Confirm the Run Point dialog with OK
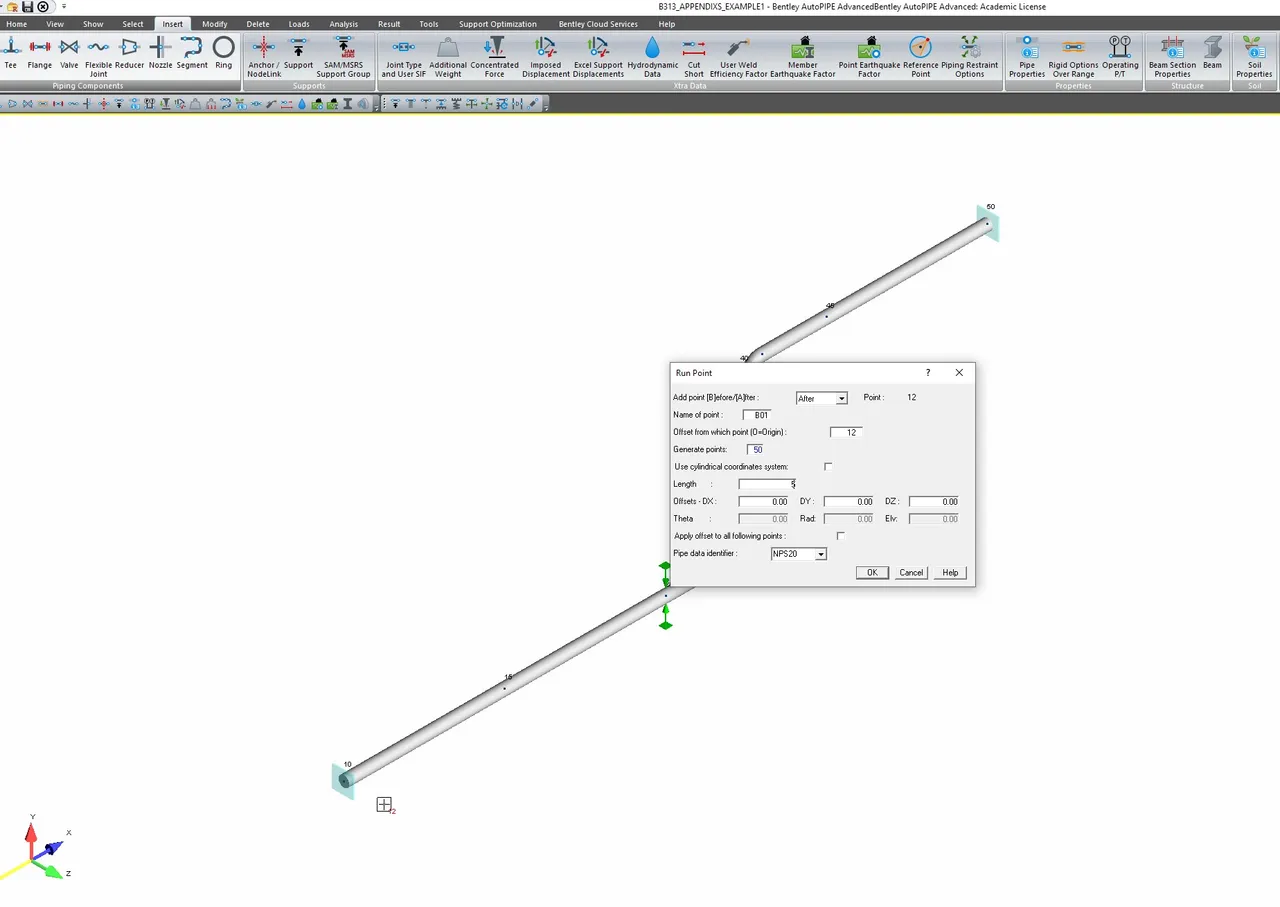 pyautogui.click(x=872, y=573)
